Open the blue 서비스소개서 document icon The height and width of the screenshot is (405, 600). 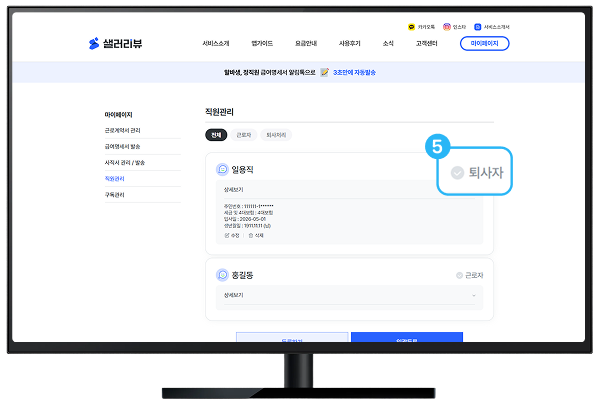(478, 27)
